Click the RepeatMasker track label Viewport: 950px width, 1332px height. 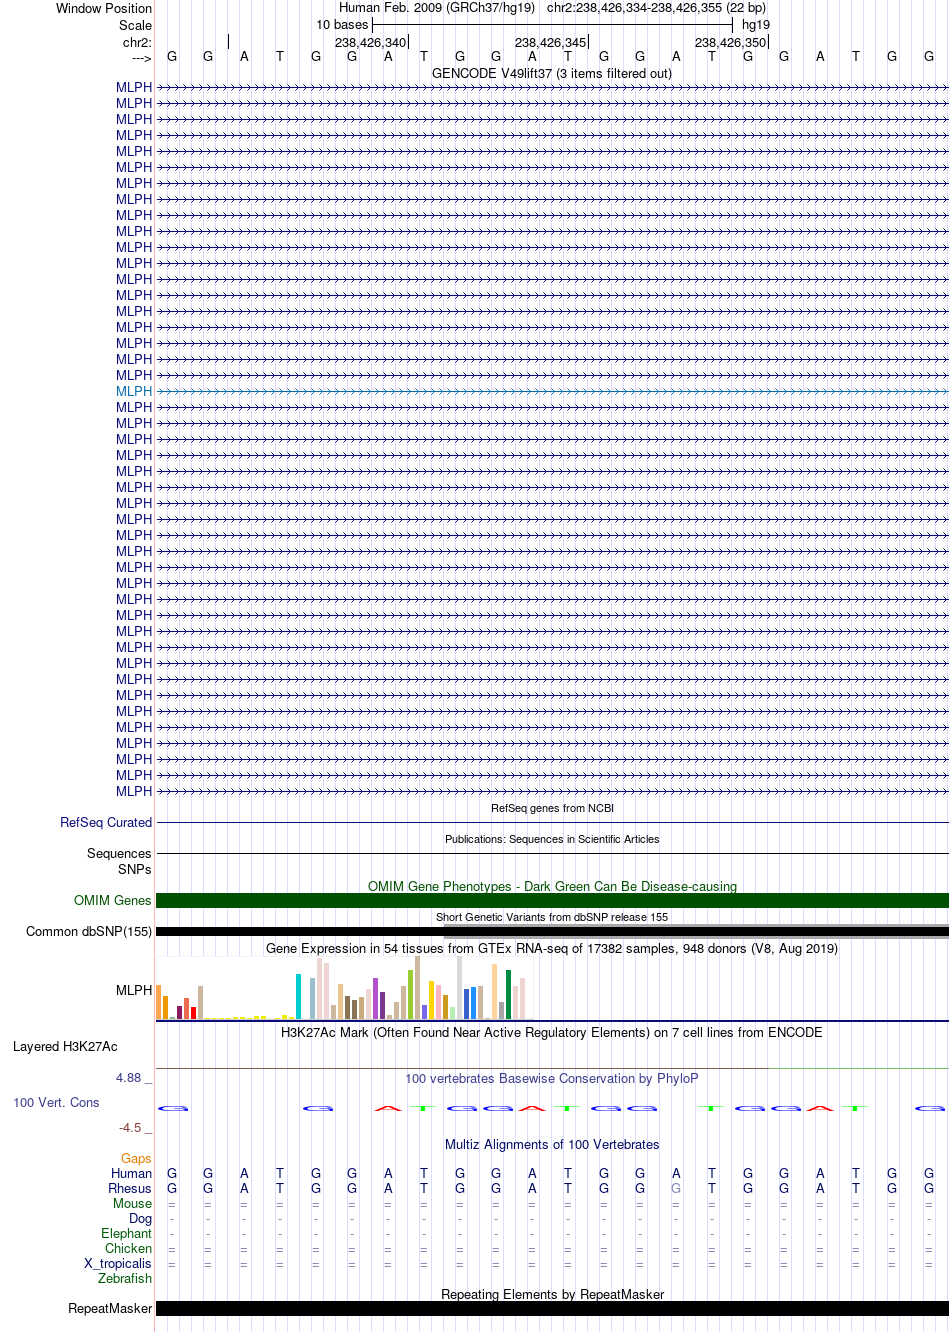pyautogui.click(x=110, y=1308)
